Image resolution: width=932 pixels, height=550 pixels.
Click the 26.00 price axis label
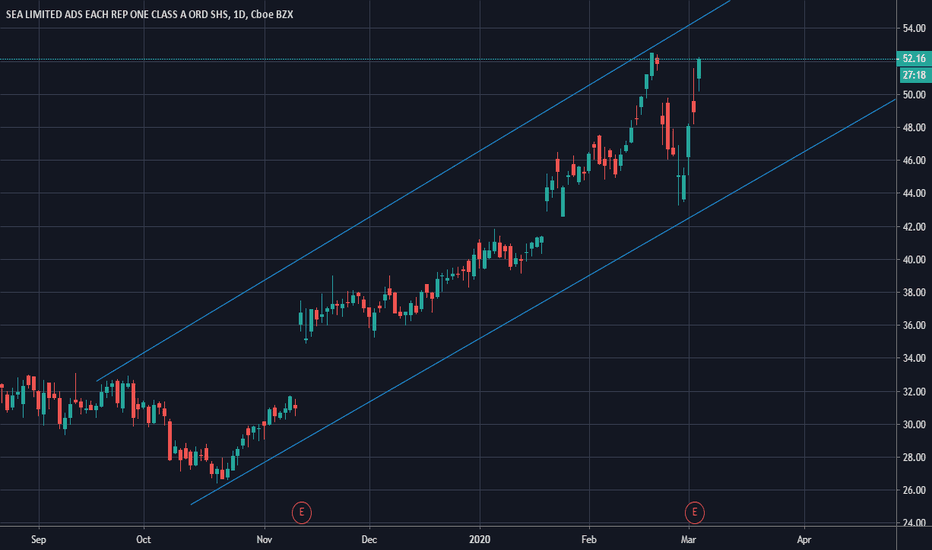point(914,490)
